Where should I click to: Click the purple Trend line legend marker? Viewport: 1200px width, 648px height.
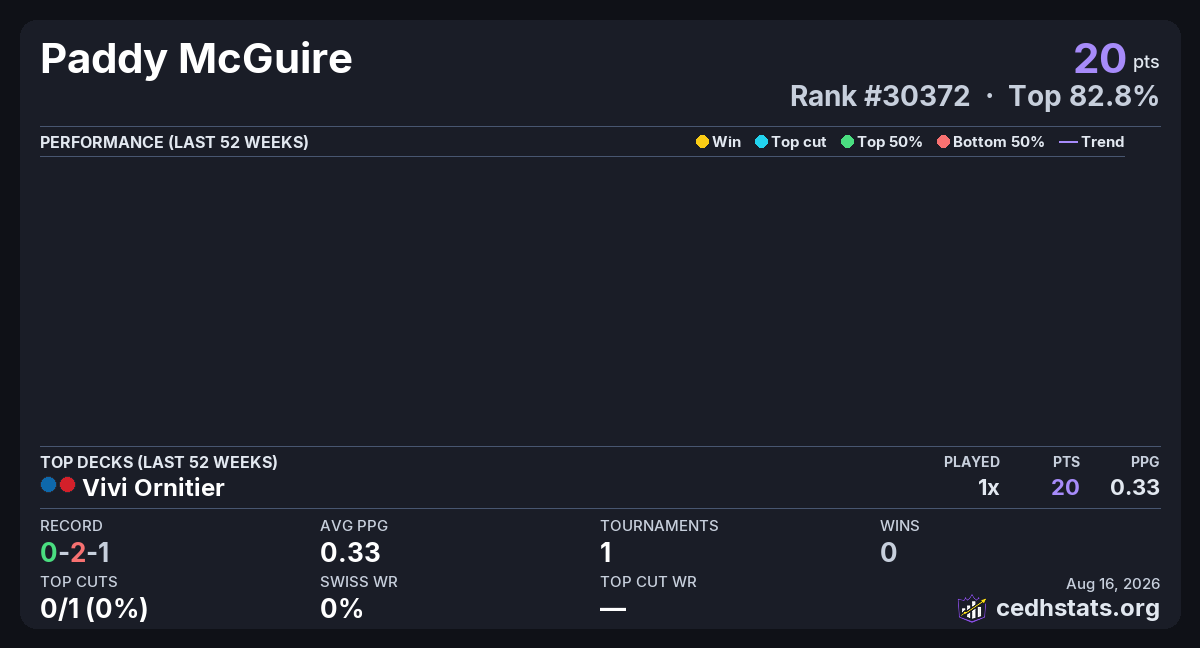click(1068, 142)
